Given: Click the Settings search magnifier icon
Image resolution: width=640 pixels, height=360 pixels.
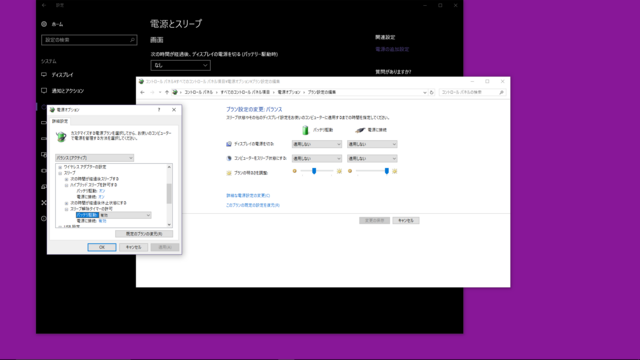Looking at the screenshot, I should pos(132,40).
